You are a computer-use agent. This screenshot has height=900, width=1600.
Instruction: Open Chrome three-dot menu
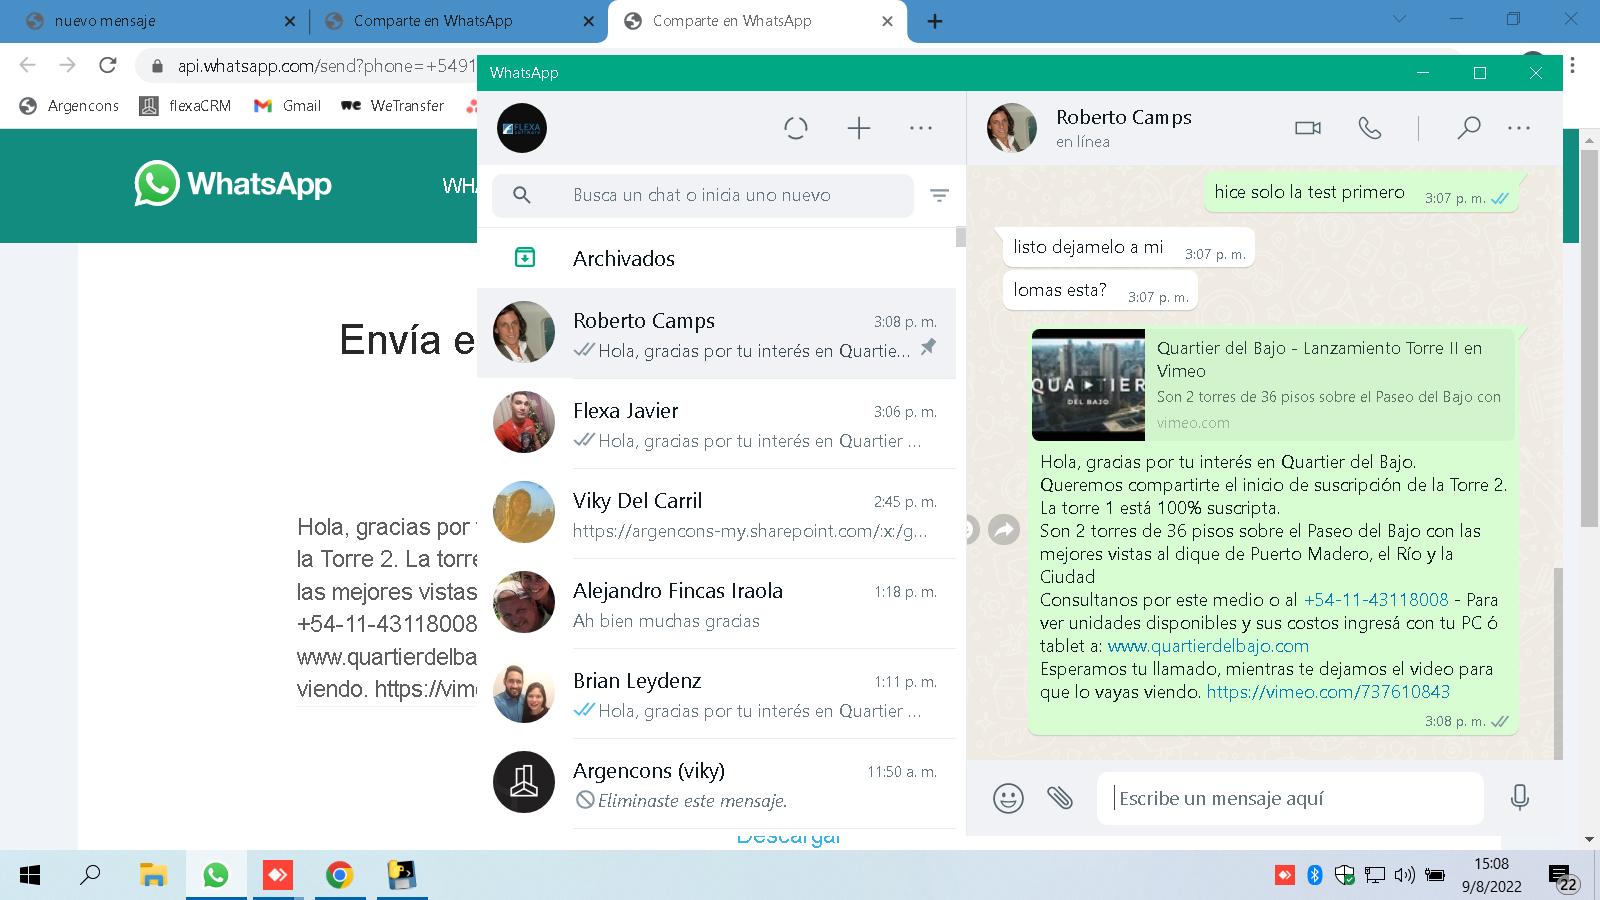coord(1573,65)
